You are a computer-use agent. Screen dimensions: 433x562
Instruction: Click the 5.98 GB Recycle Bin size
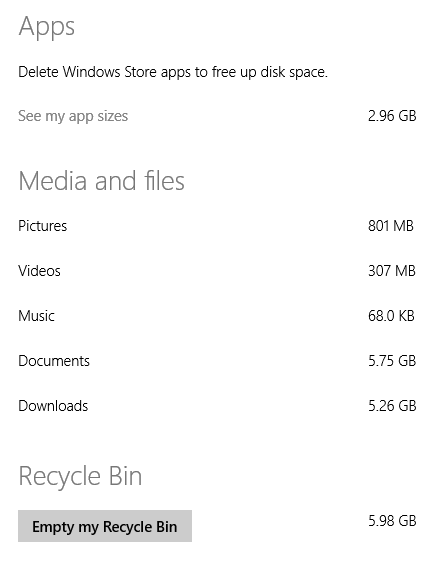point(392,521)
